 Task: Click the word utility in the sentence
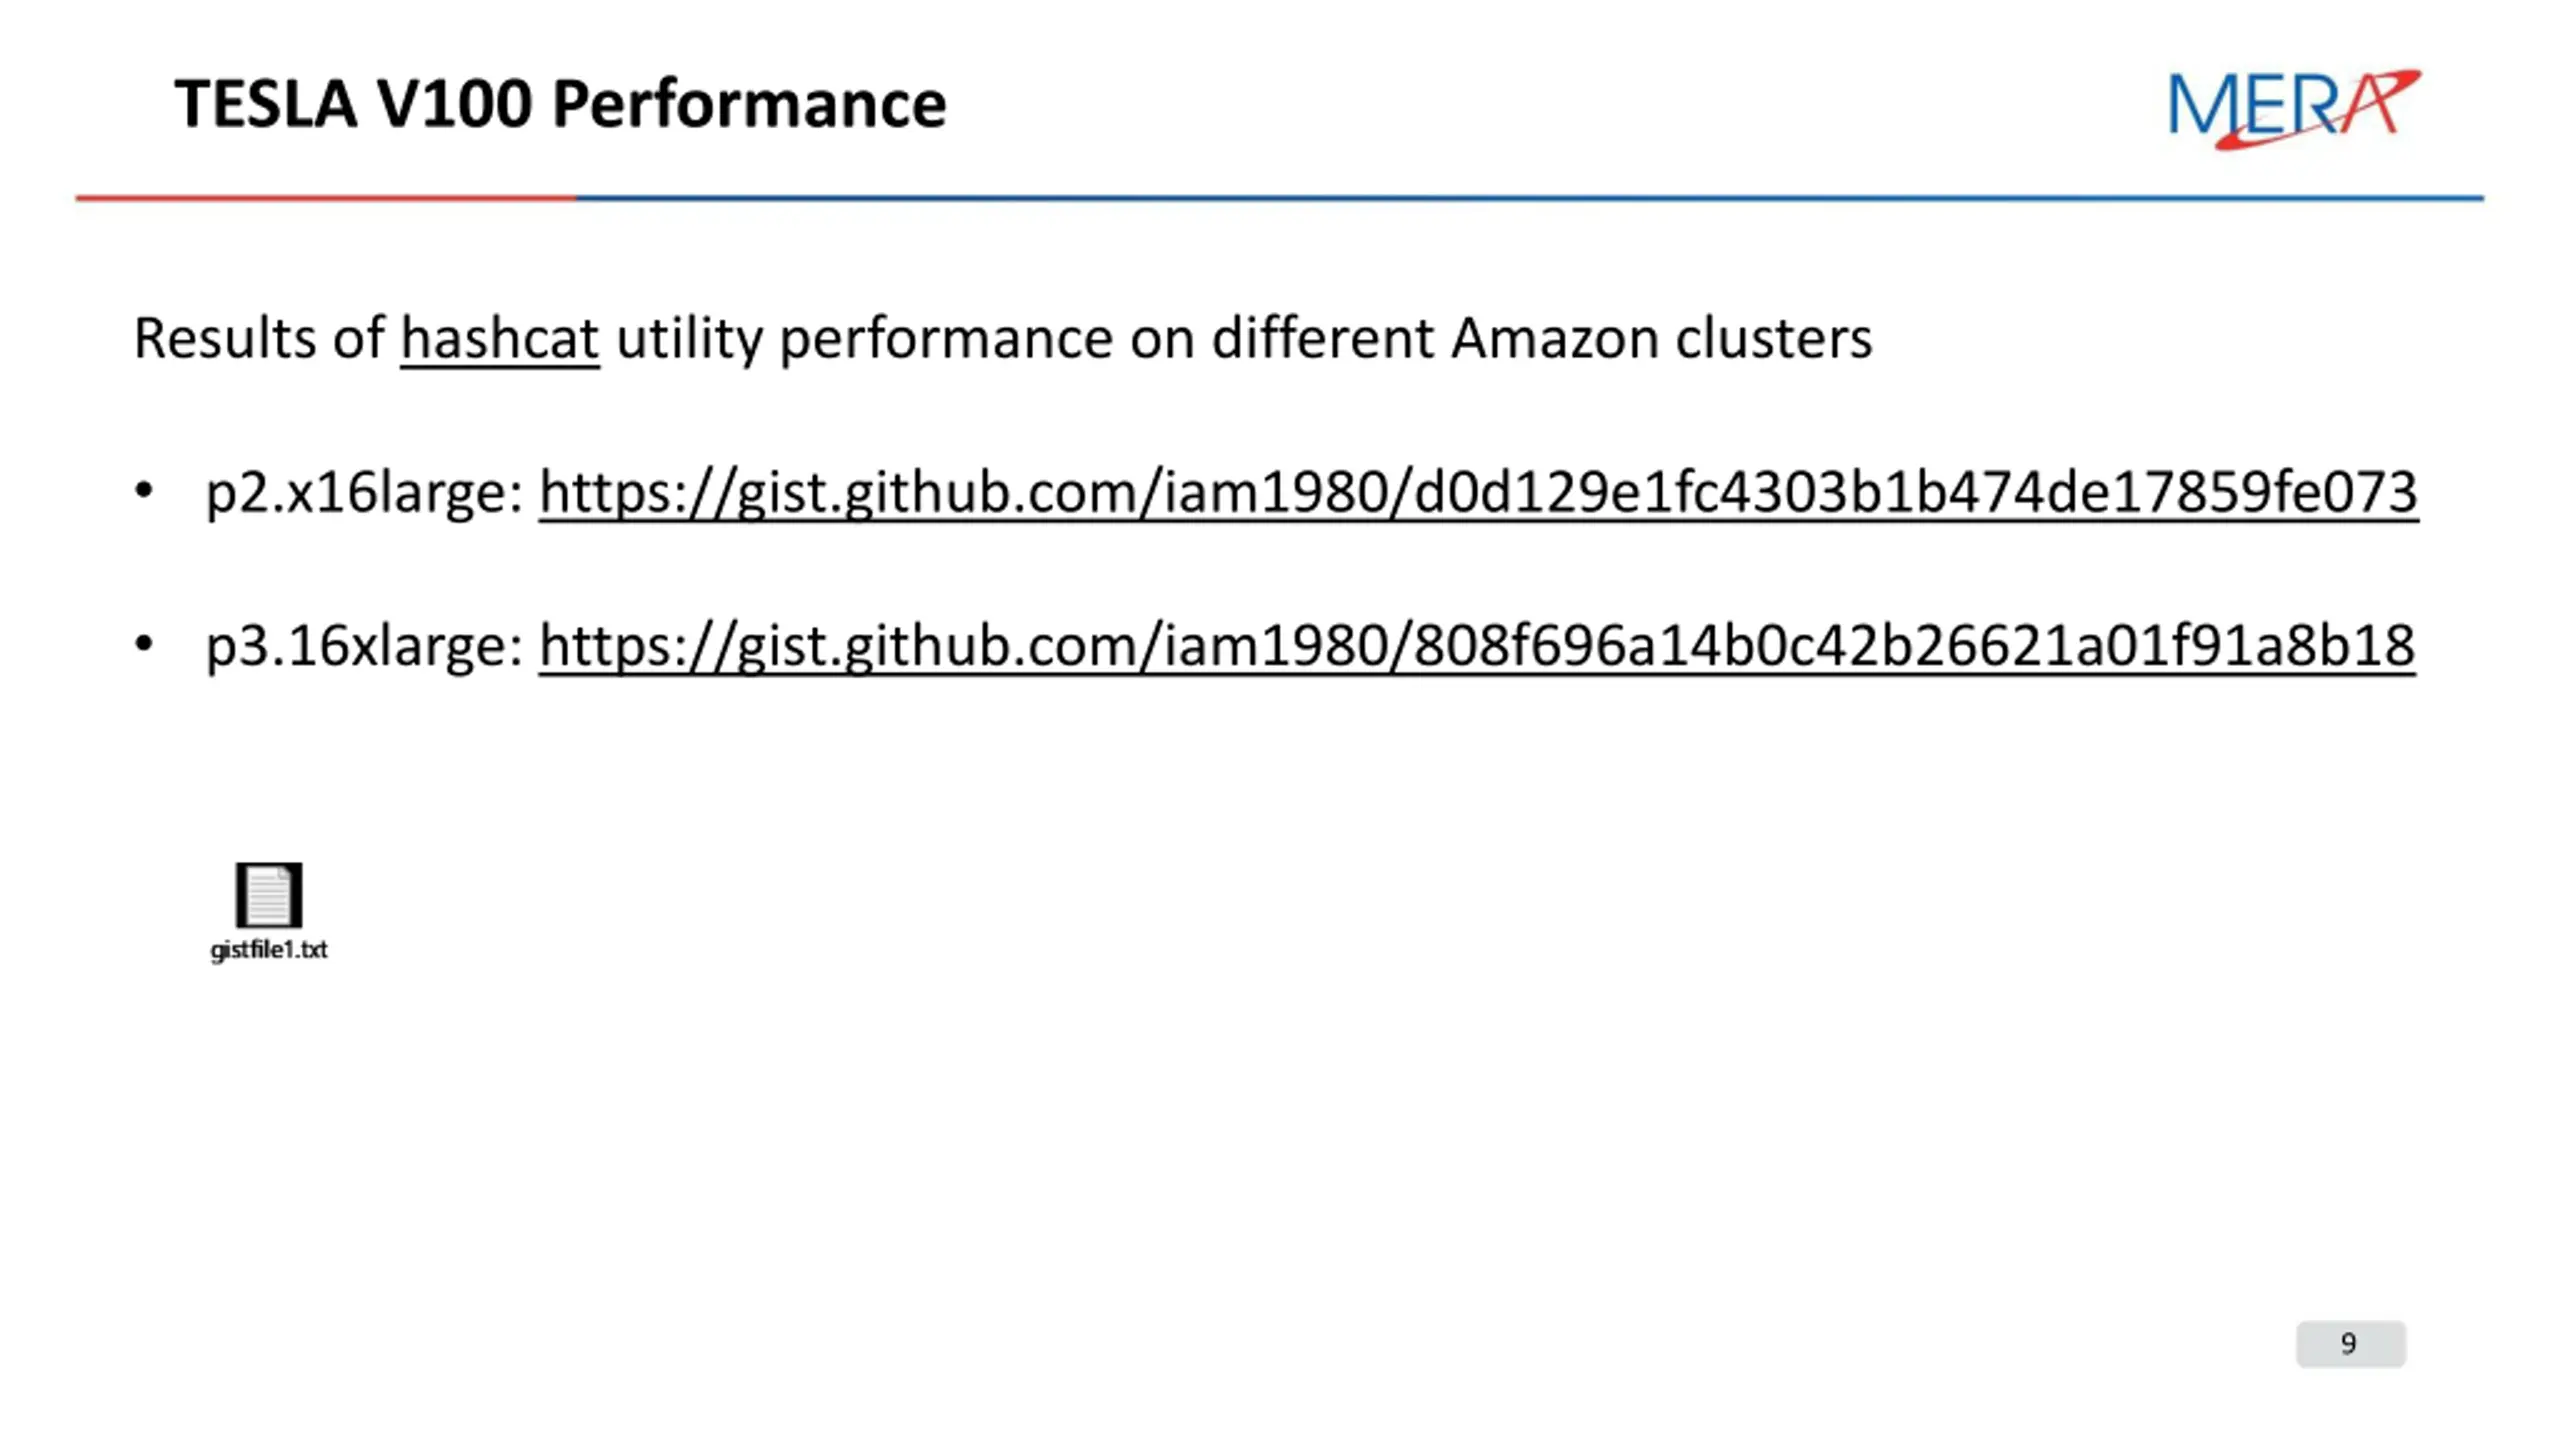point(689,339)
